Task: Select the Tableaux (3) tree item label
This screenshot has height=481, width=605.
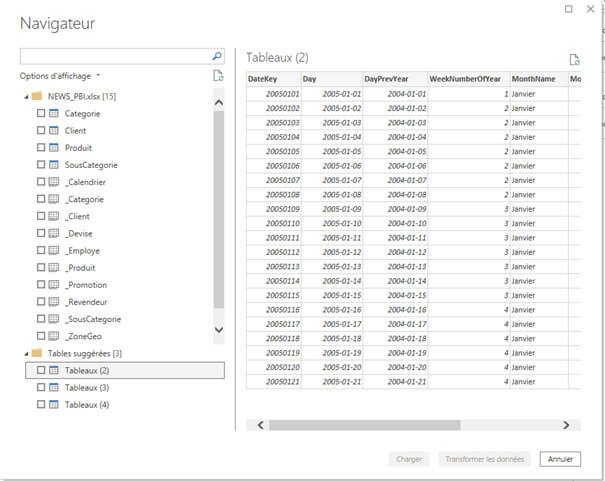Action: click(x=87, y=388)
